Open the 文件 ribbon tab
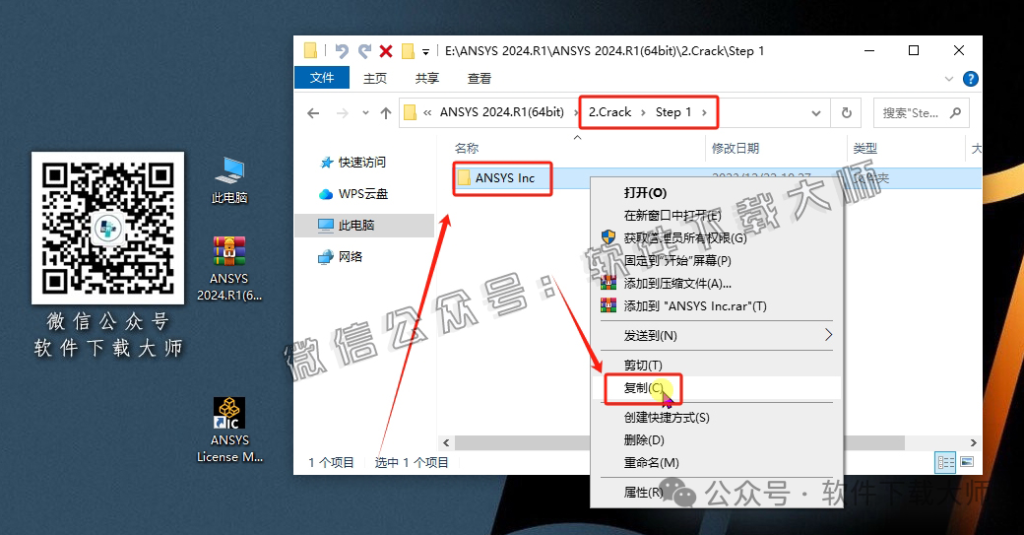The image size is (1024, 535). click(x=322, y=78)
